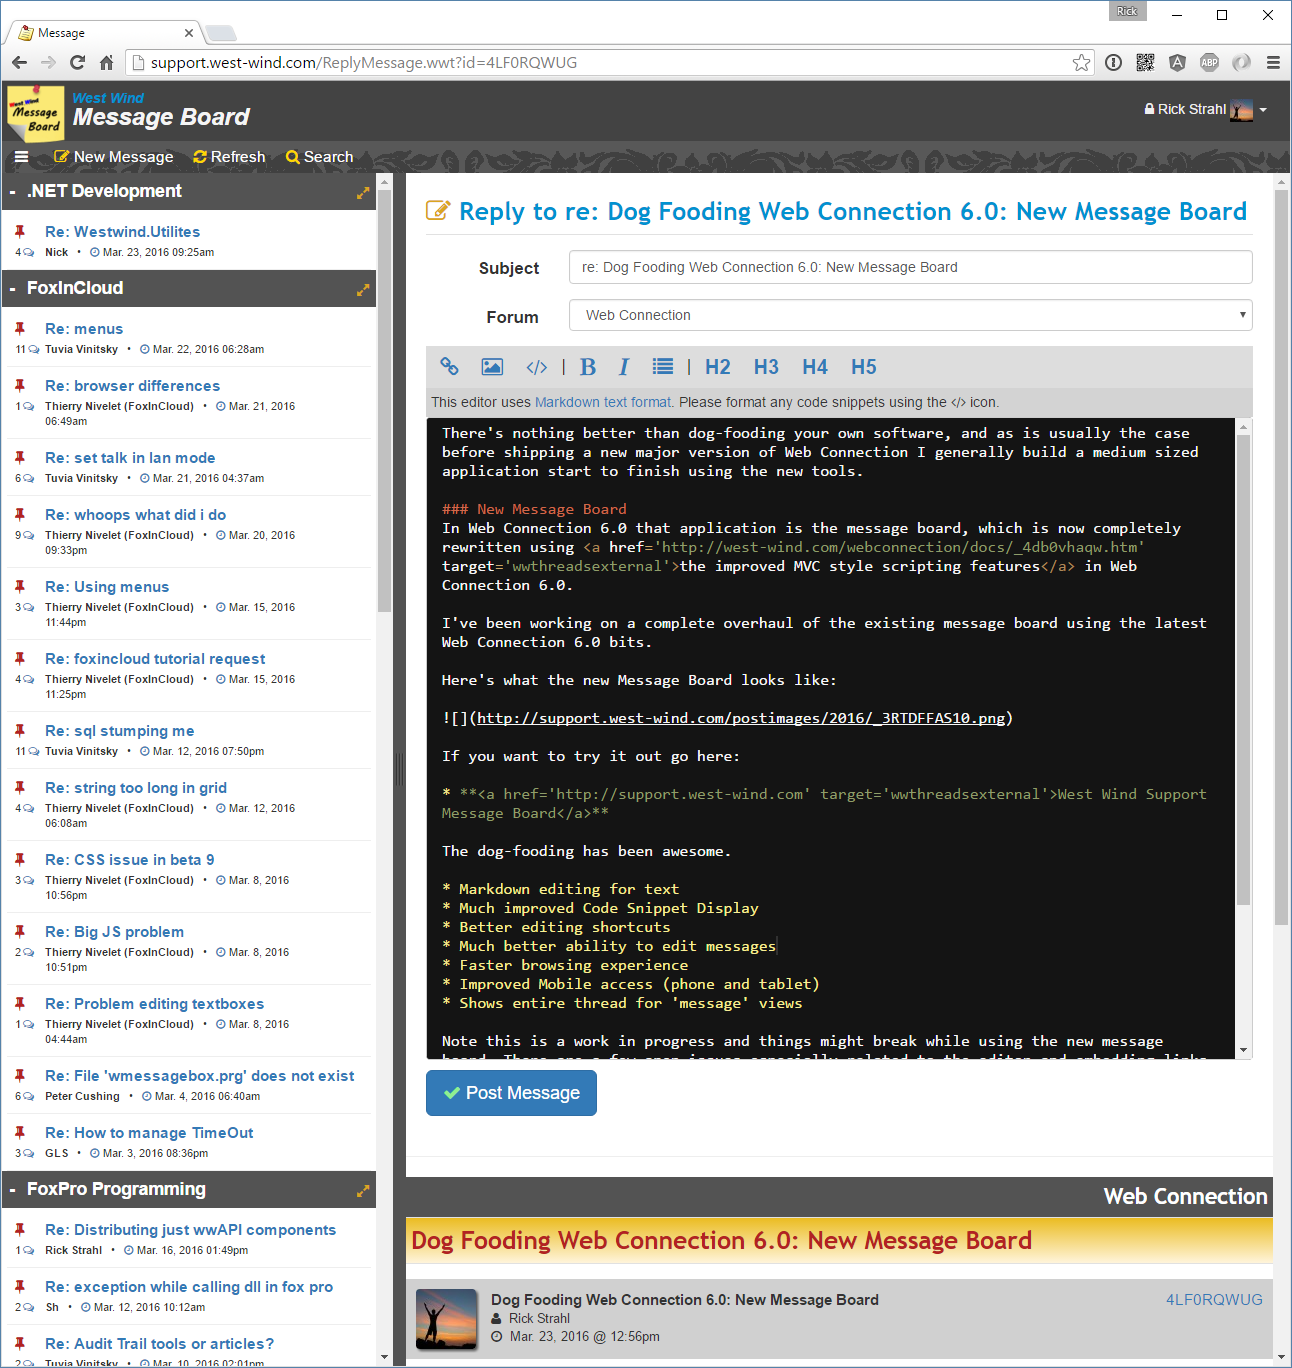Click the page scrollbar down arrow
The width and height of the screenshot is (1292, 1368).
click(x=1283, y=1358)
